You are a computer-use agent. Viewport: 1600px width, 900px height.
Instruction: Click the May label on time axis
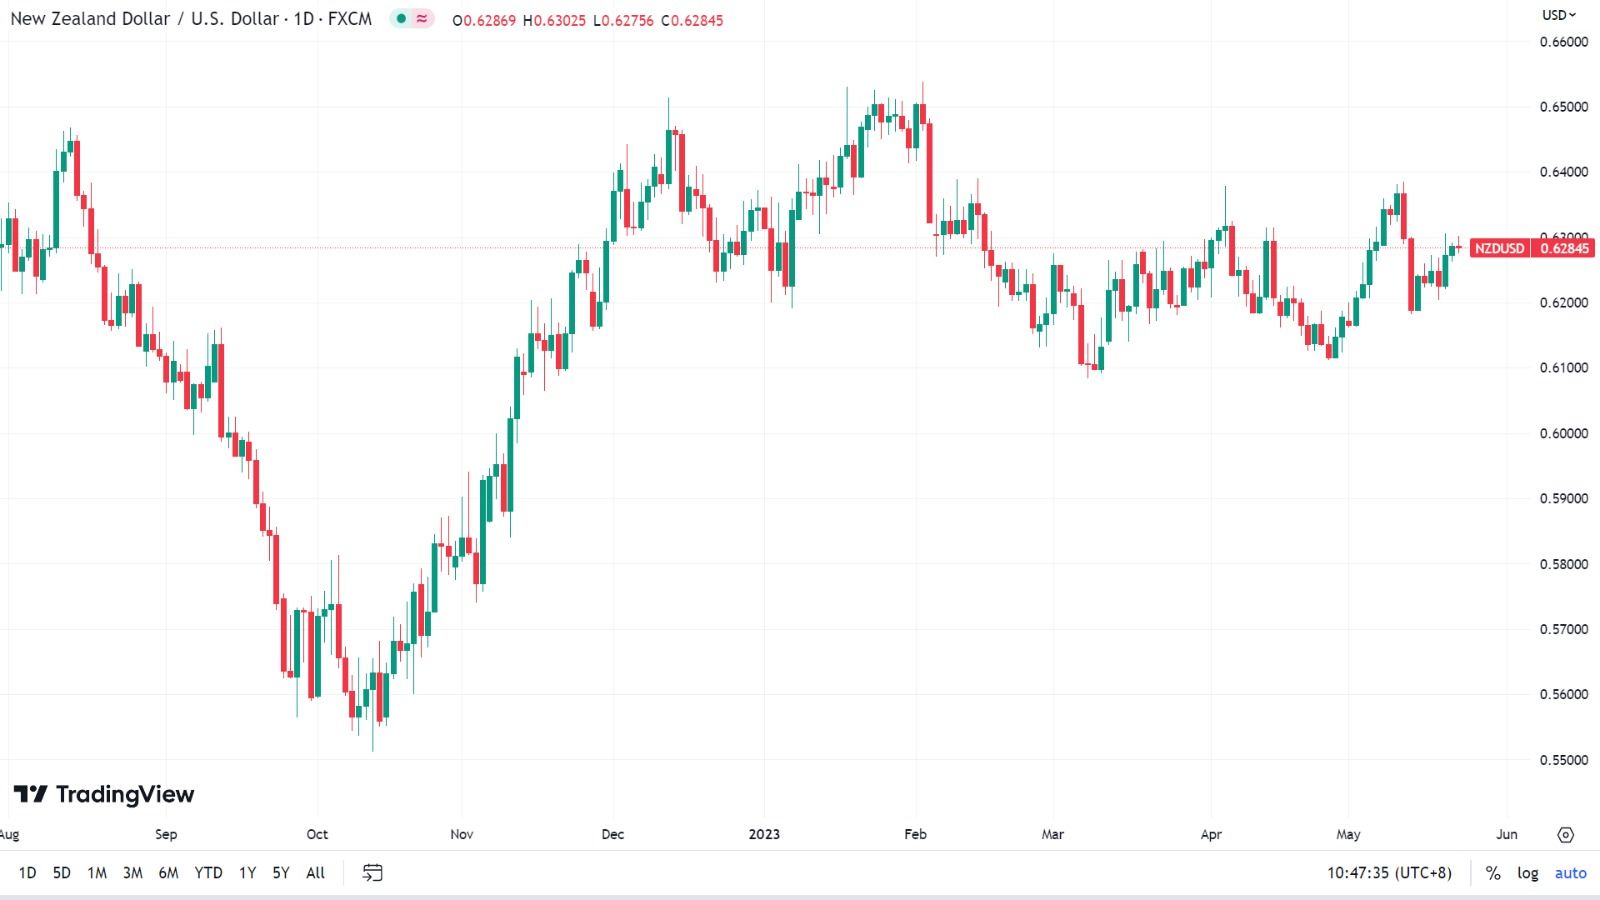[1349, 834]
